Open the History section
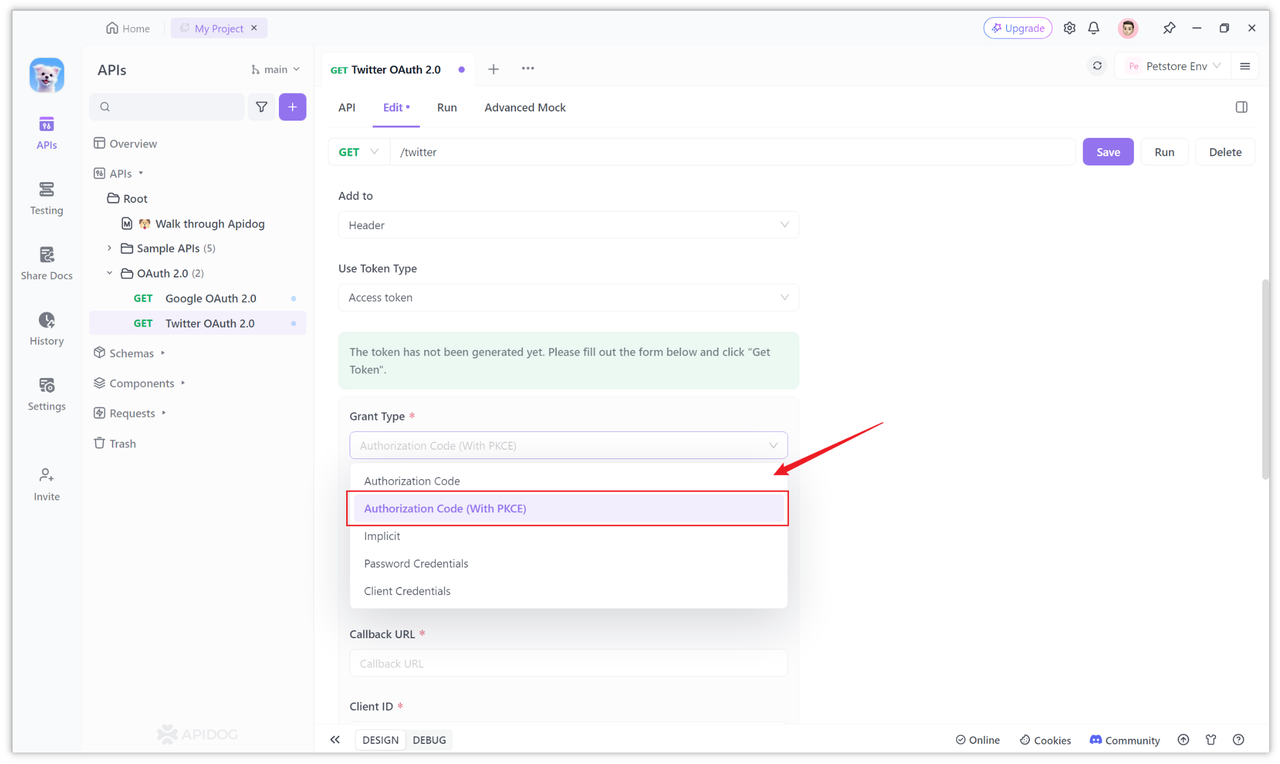The height and width of the screenshot is (764, 1280). point(46,328)
